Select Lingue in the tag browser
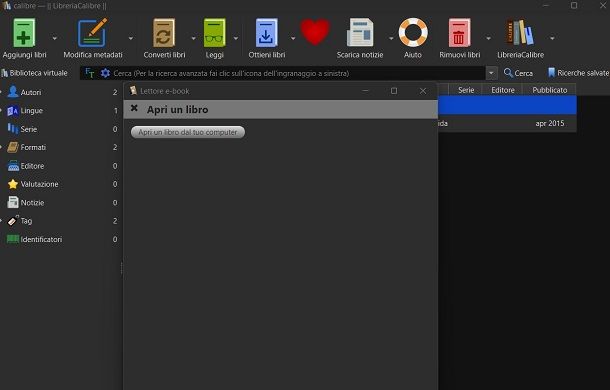Viewport: 610px width, 390px height. (32, 111)
